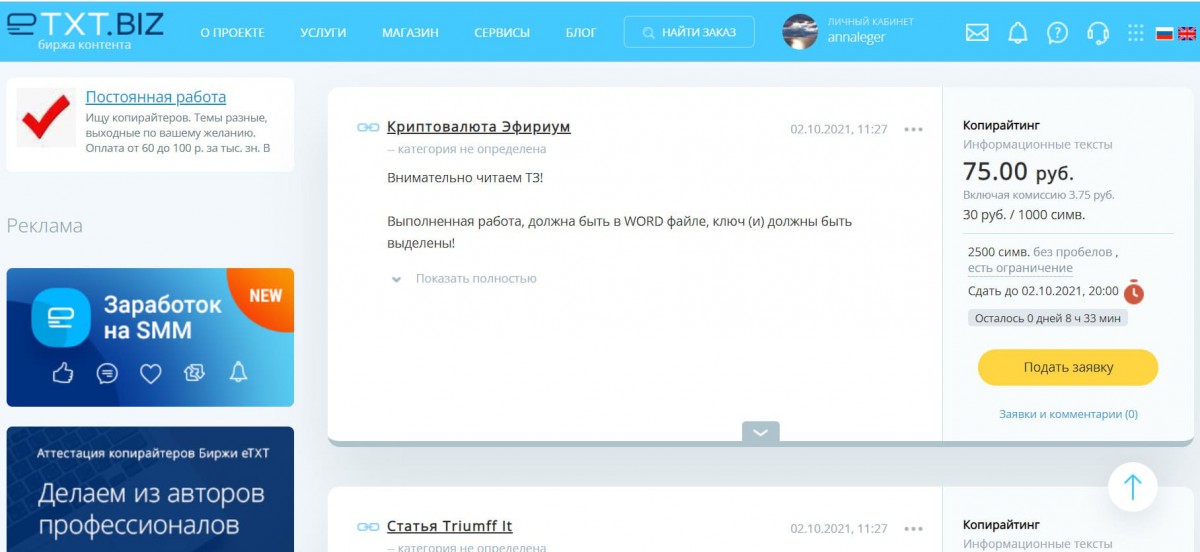
Task: Open О ПРОЕКТЕ menu
Action: (232, 33)
